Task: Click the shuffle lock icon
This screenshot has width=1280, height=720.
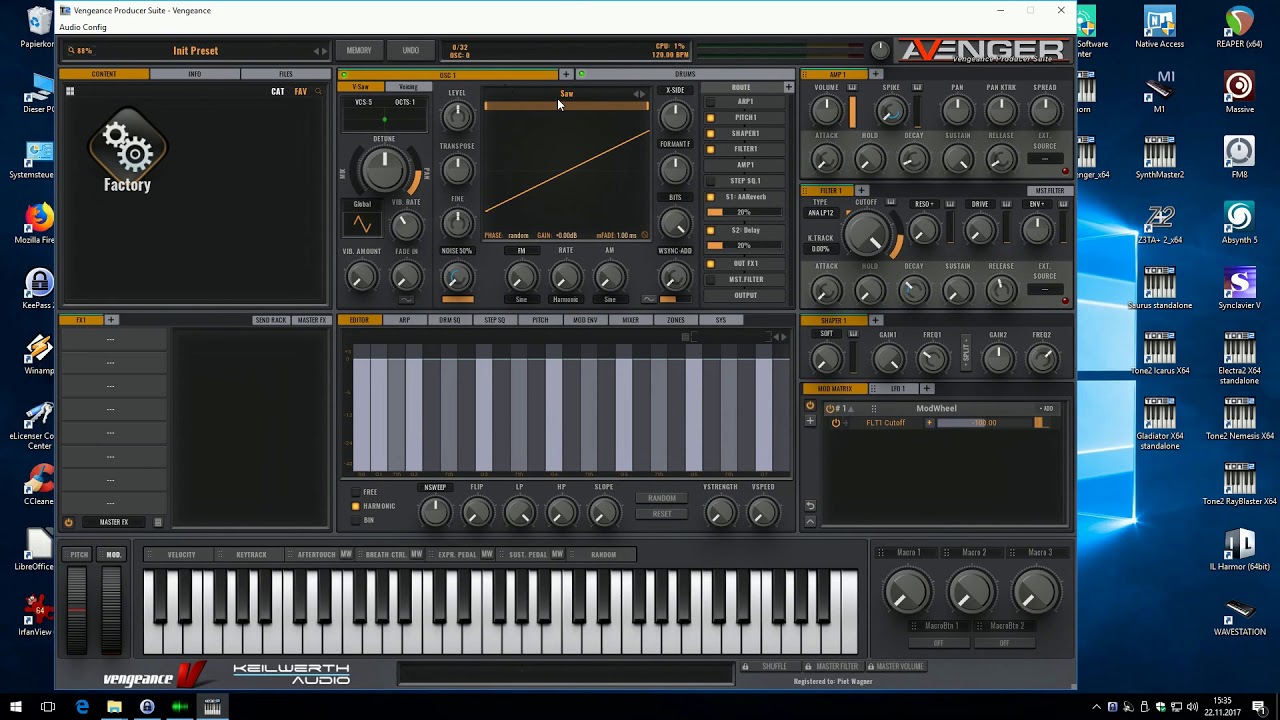Action: 745,666
